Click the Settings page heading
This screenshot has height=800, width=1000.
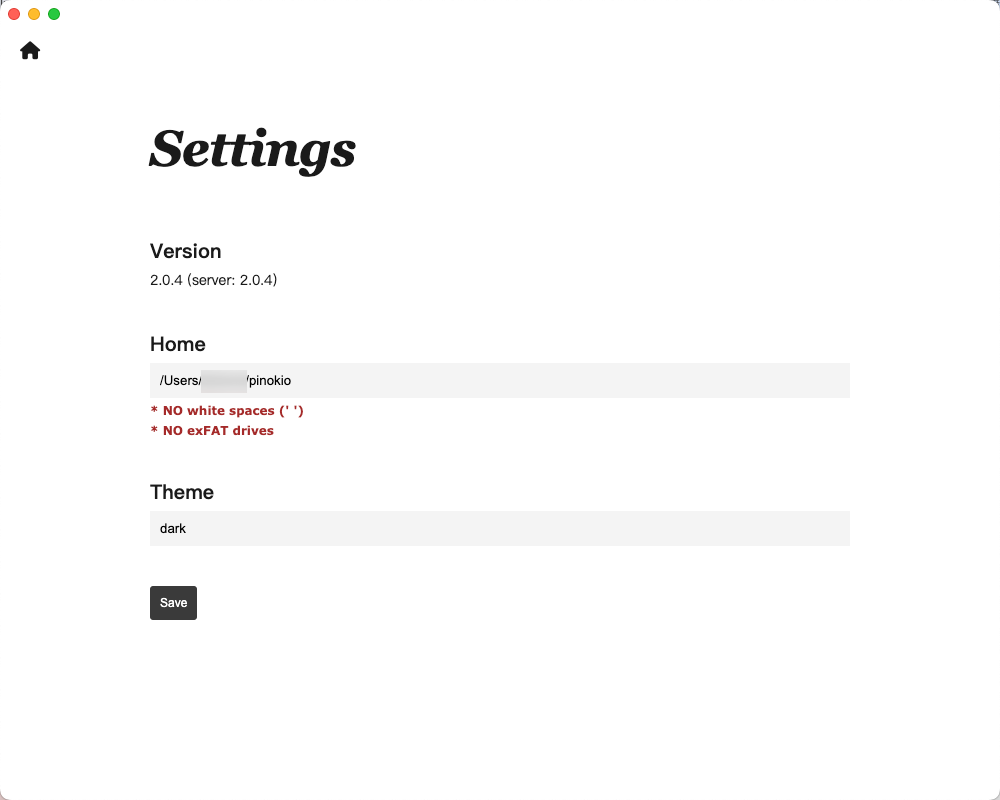pos(252,151)
